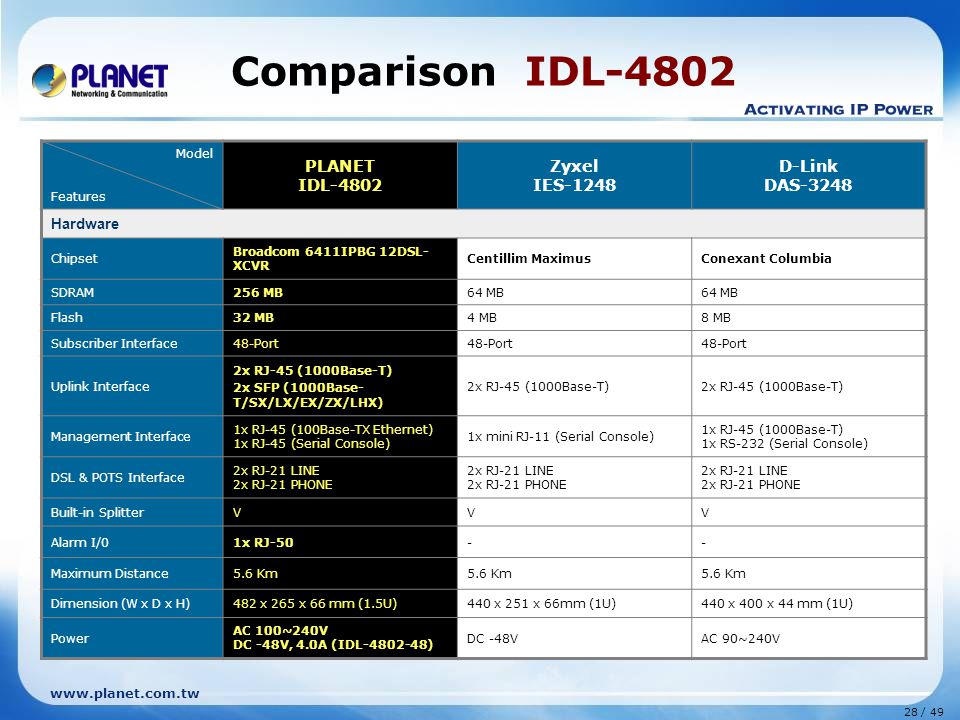Click the PLANET globe logo

click(49, 80)
